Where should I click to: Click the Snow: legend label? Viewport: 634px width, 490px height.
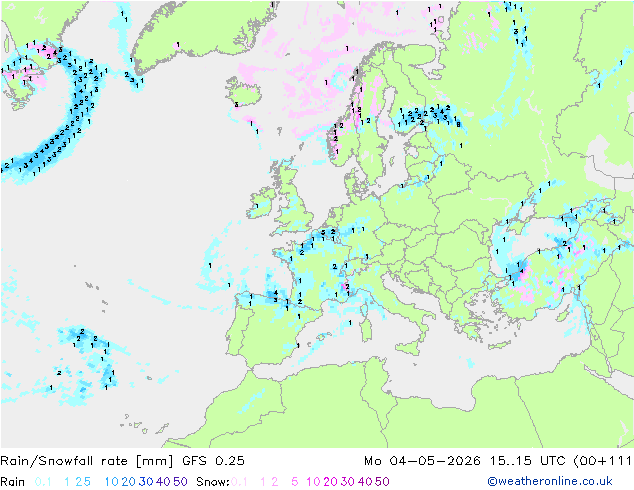(x=213, y=482)
